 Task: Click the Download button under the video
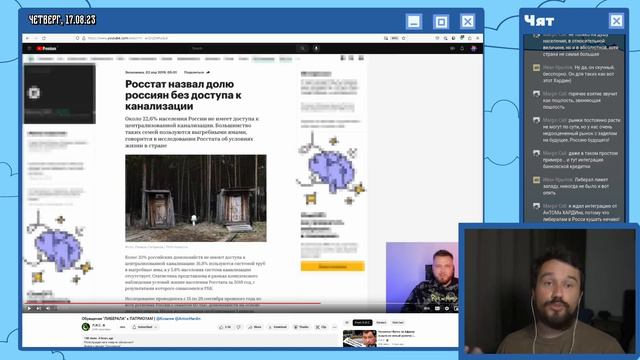(278, 327)
